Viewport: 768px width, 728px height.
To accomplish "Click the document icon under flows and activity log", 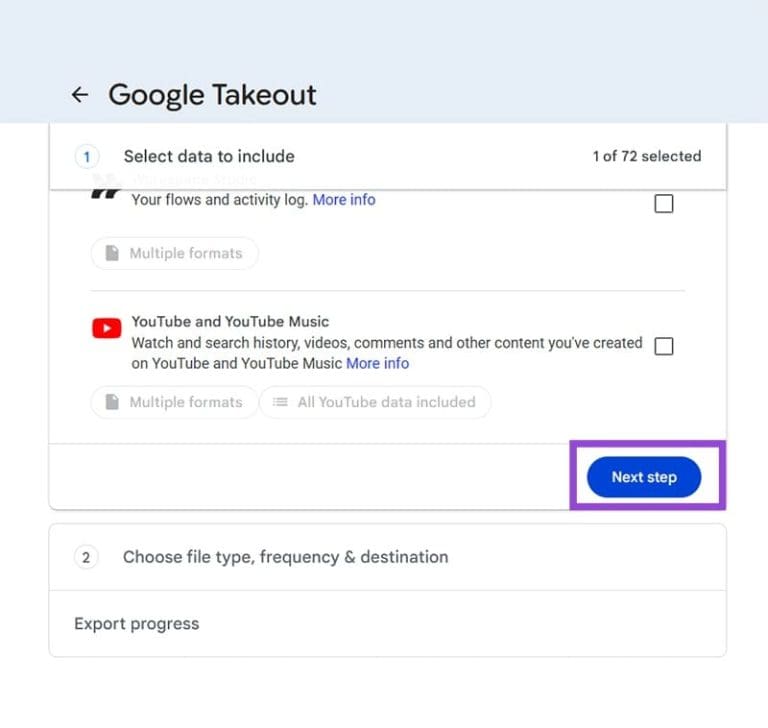I will [113, 253].
